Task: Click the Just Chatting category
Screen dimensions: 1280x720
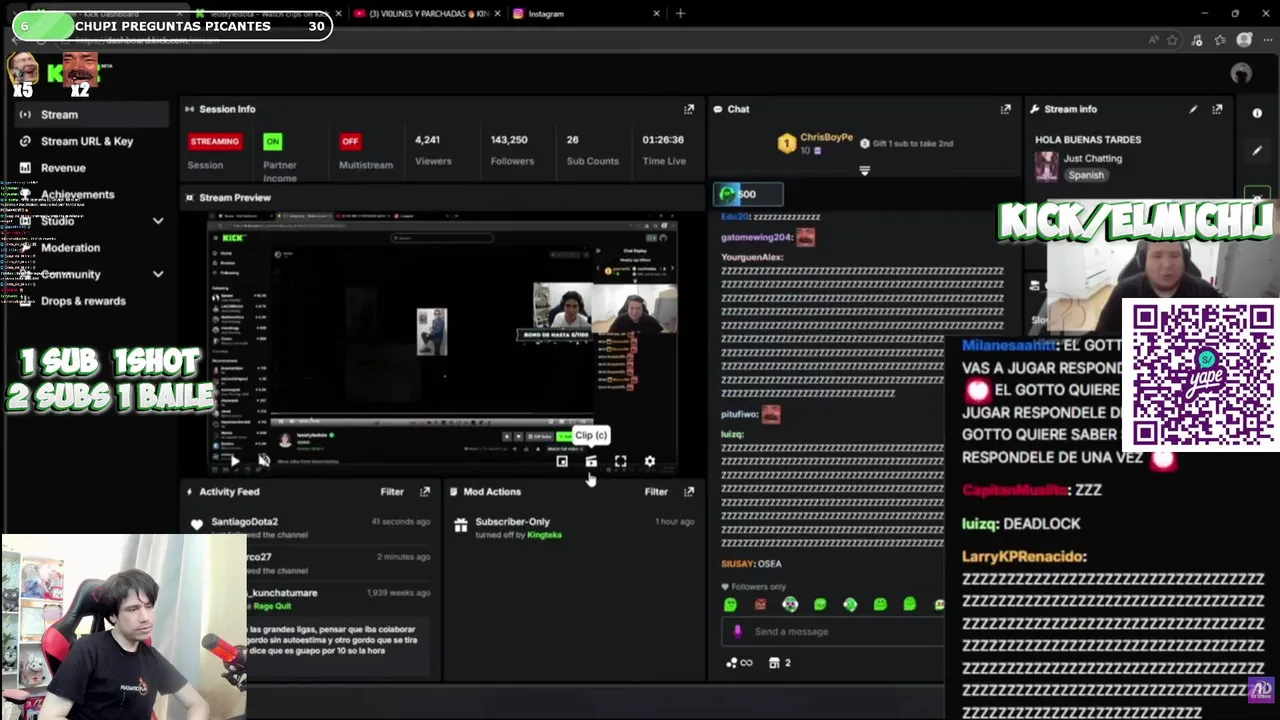Action: tap(1093, 158)
